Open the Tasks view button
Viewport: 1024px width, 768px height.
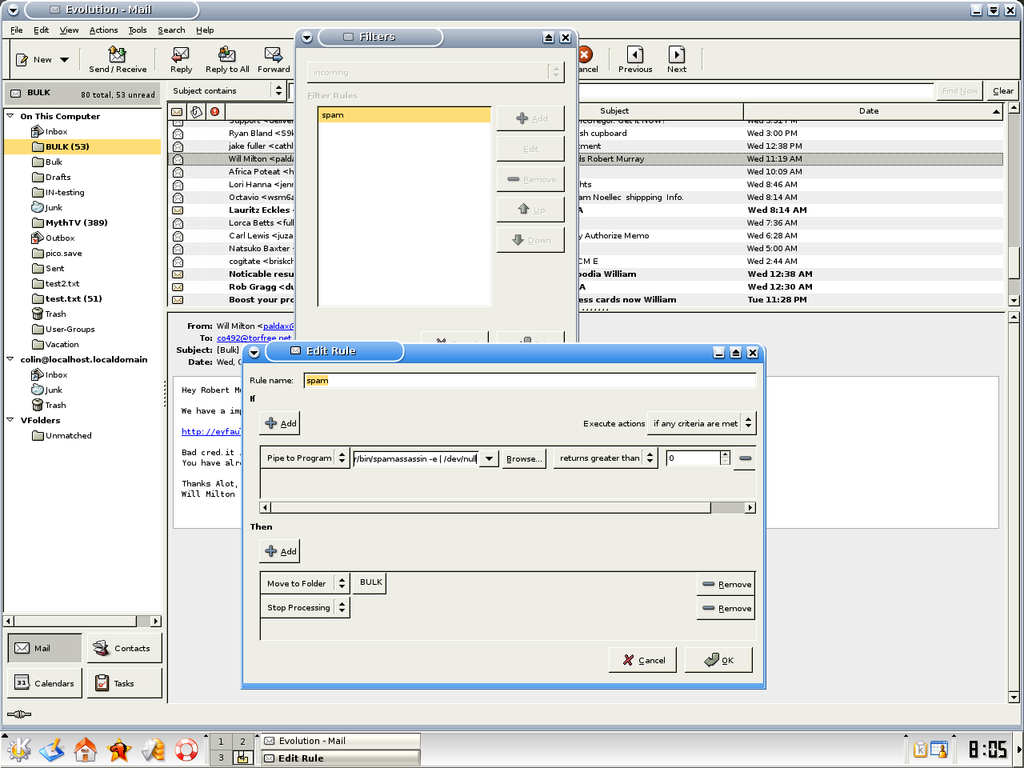tap(124, 683)
